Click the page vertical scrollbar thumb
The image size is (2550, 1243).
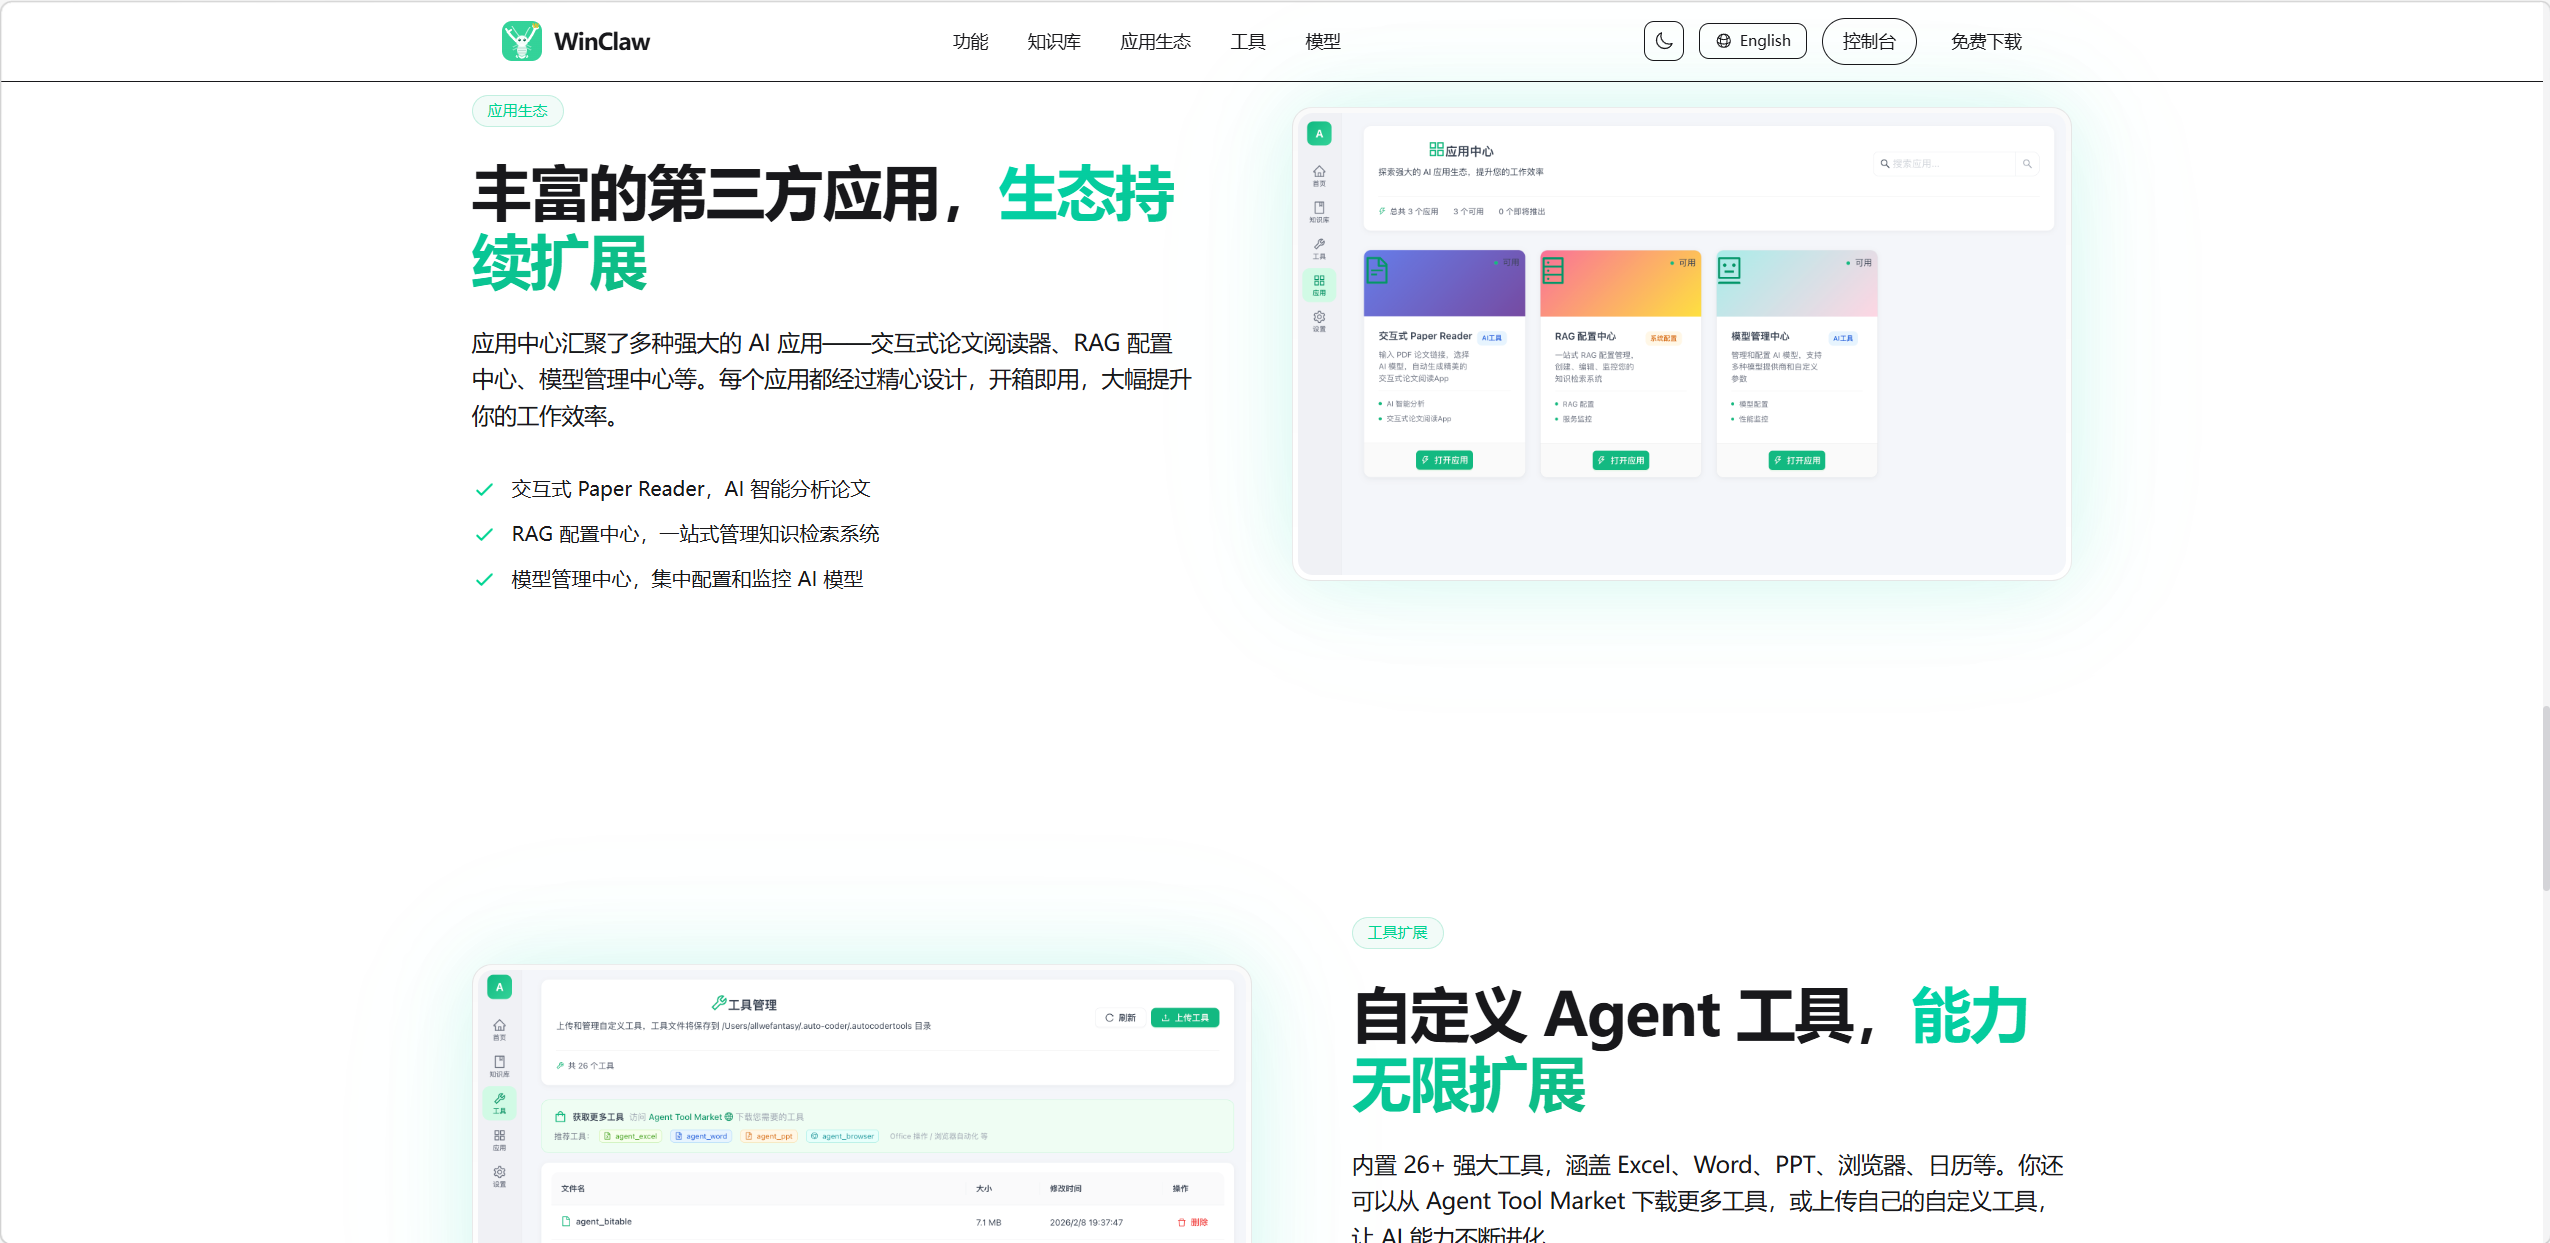point(2545,798)
